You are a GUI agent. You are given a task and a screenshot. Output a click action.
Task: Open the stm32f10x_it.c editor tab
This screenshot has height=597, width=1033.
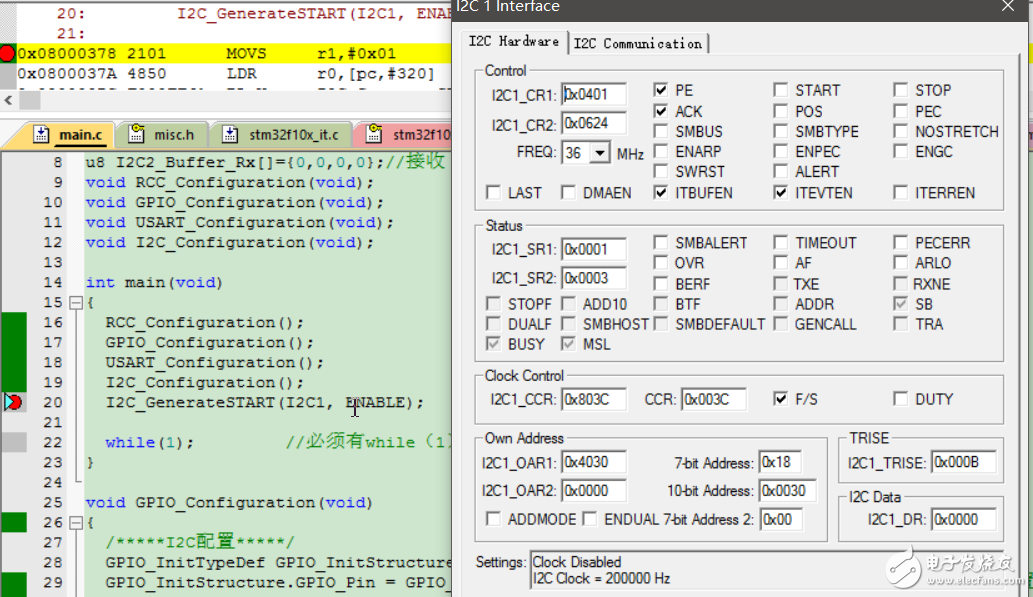(x=284, y=134)
